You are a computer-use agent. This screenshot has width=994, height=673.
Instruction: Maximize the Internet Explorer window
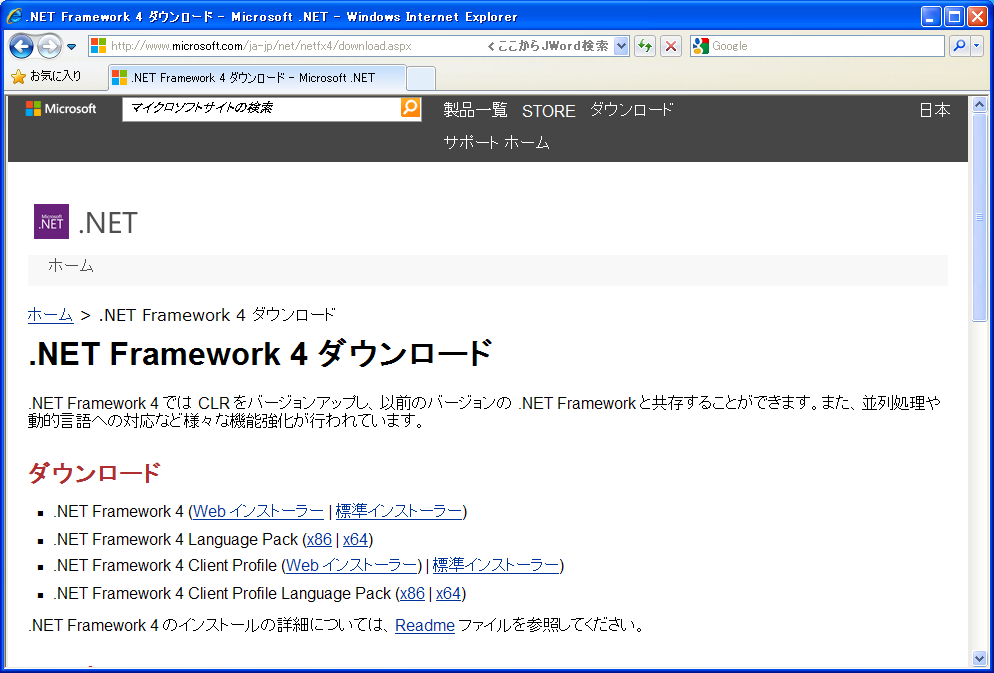pyautogui.click(x=954, y=17)
